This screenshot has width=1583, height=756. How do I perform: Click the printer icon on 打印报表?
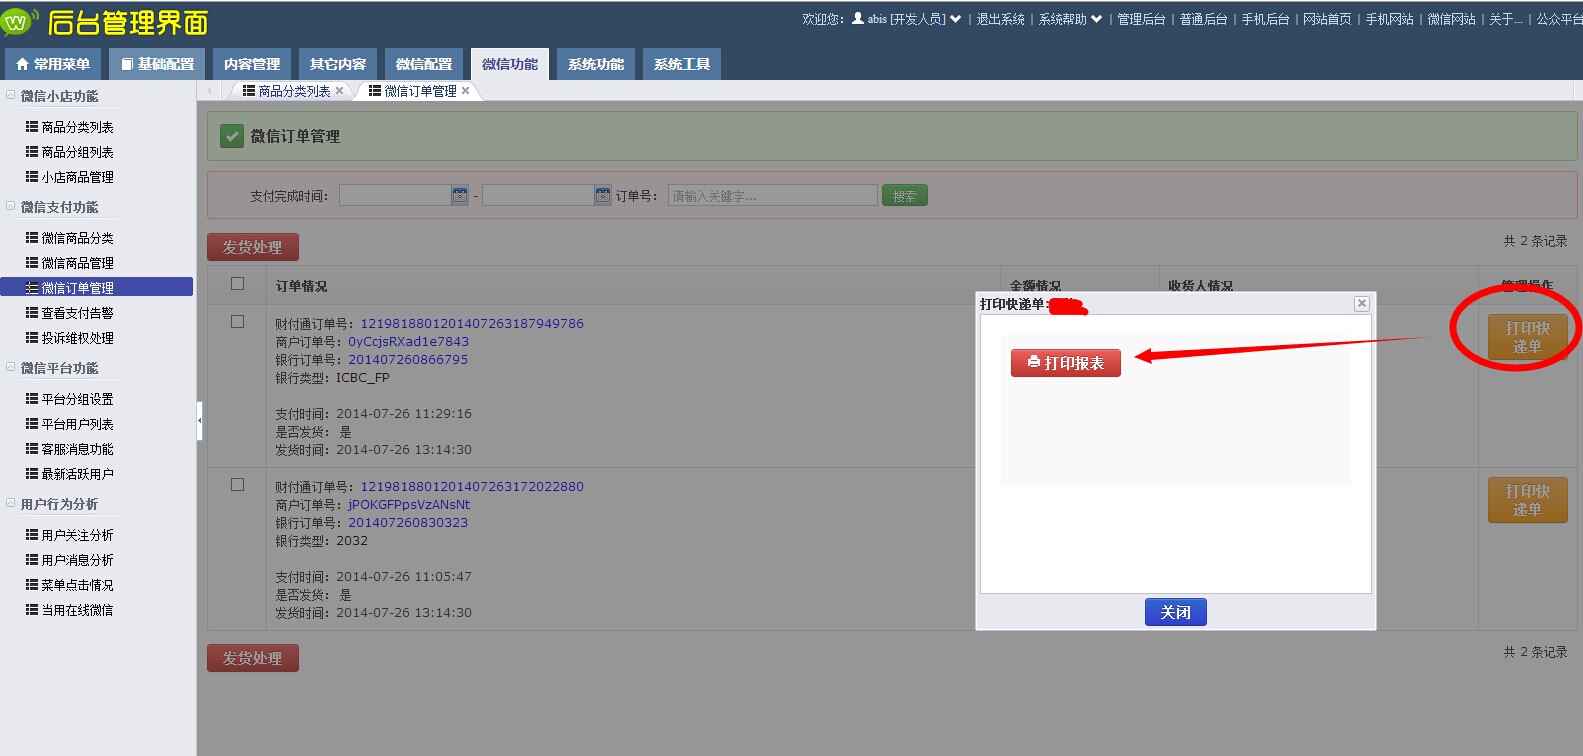pos(1034,362)
